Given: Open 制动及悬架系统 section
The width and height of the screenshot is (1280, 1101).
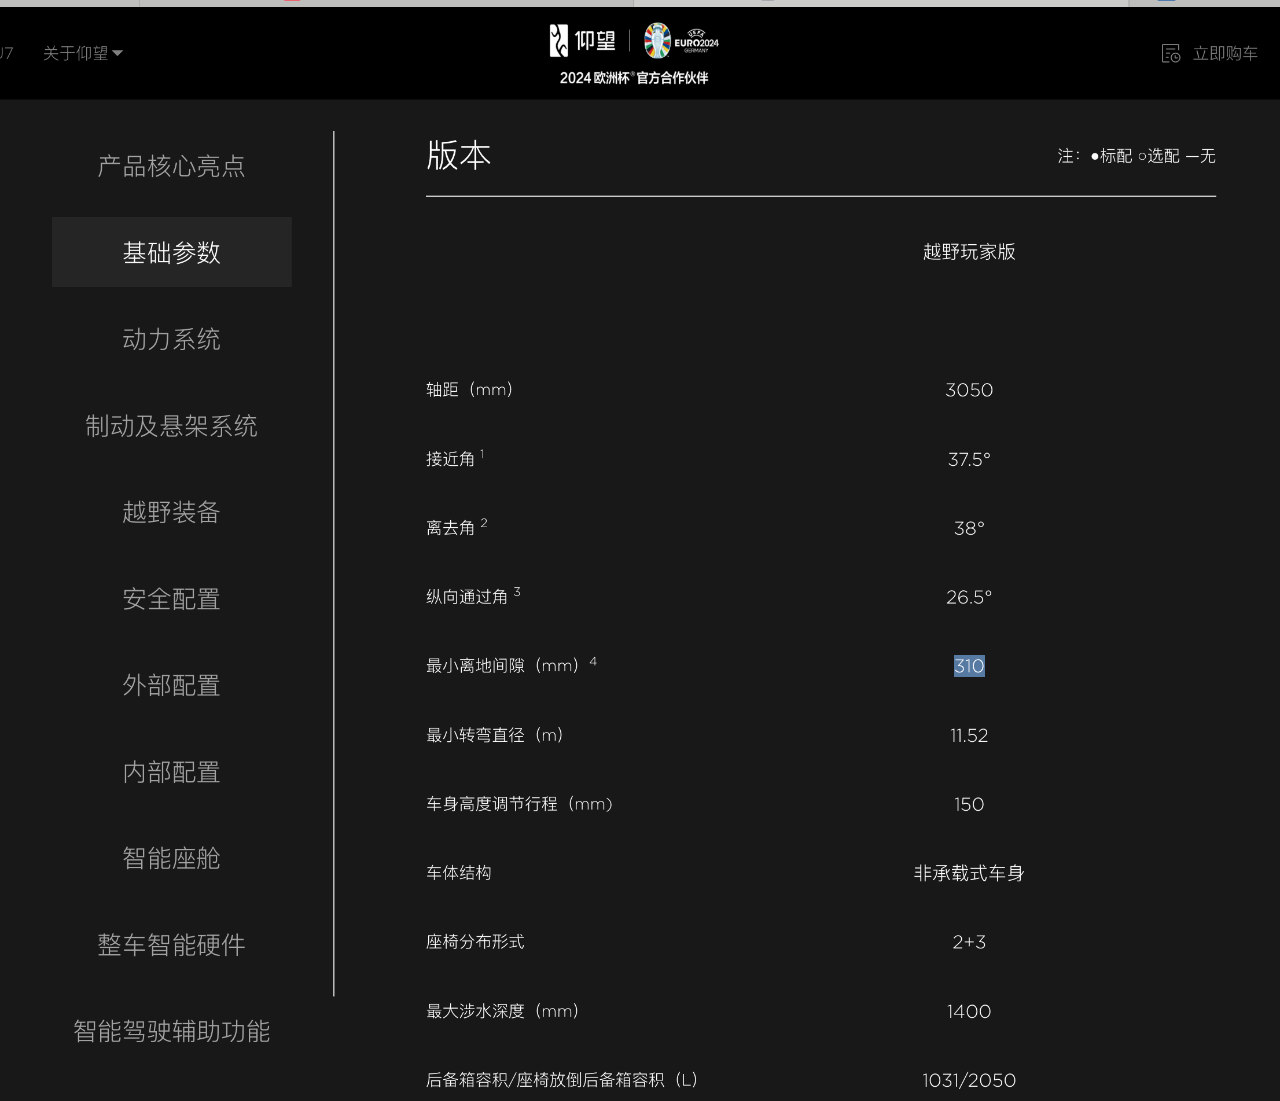Looking at the screenshot, I should [171, 426].
